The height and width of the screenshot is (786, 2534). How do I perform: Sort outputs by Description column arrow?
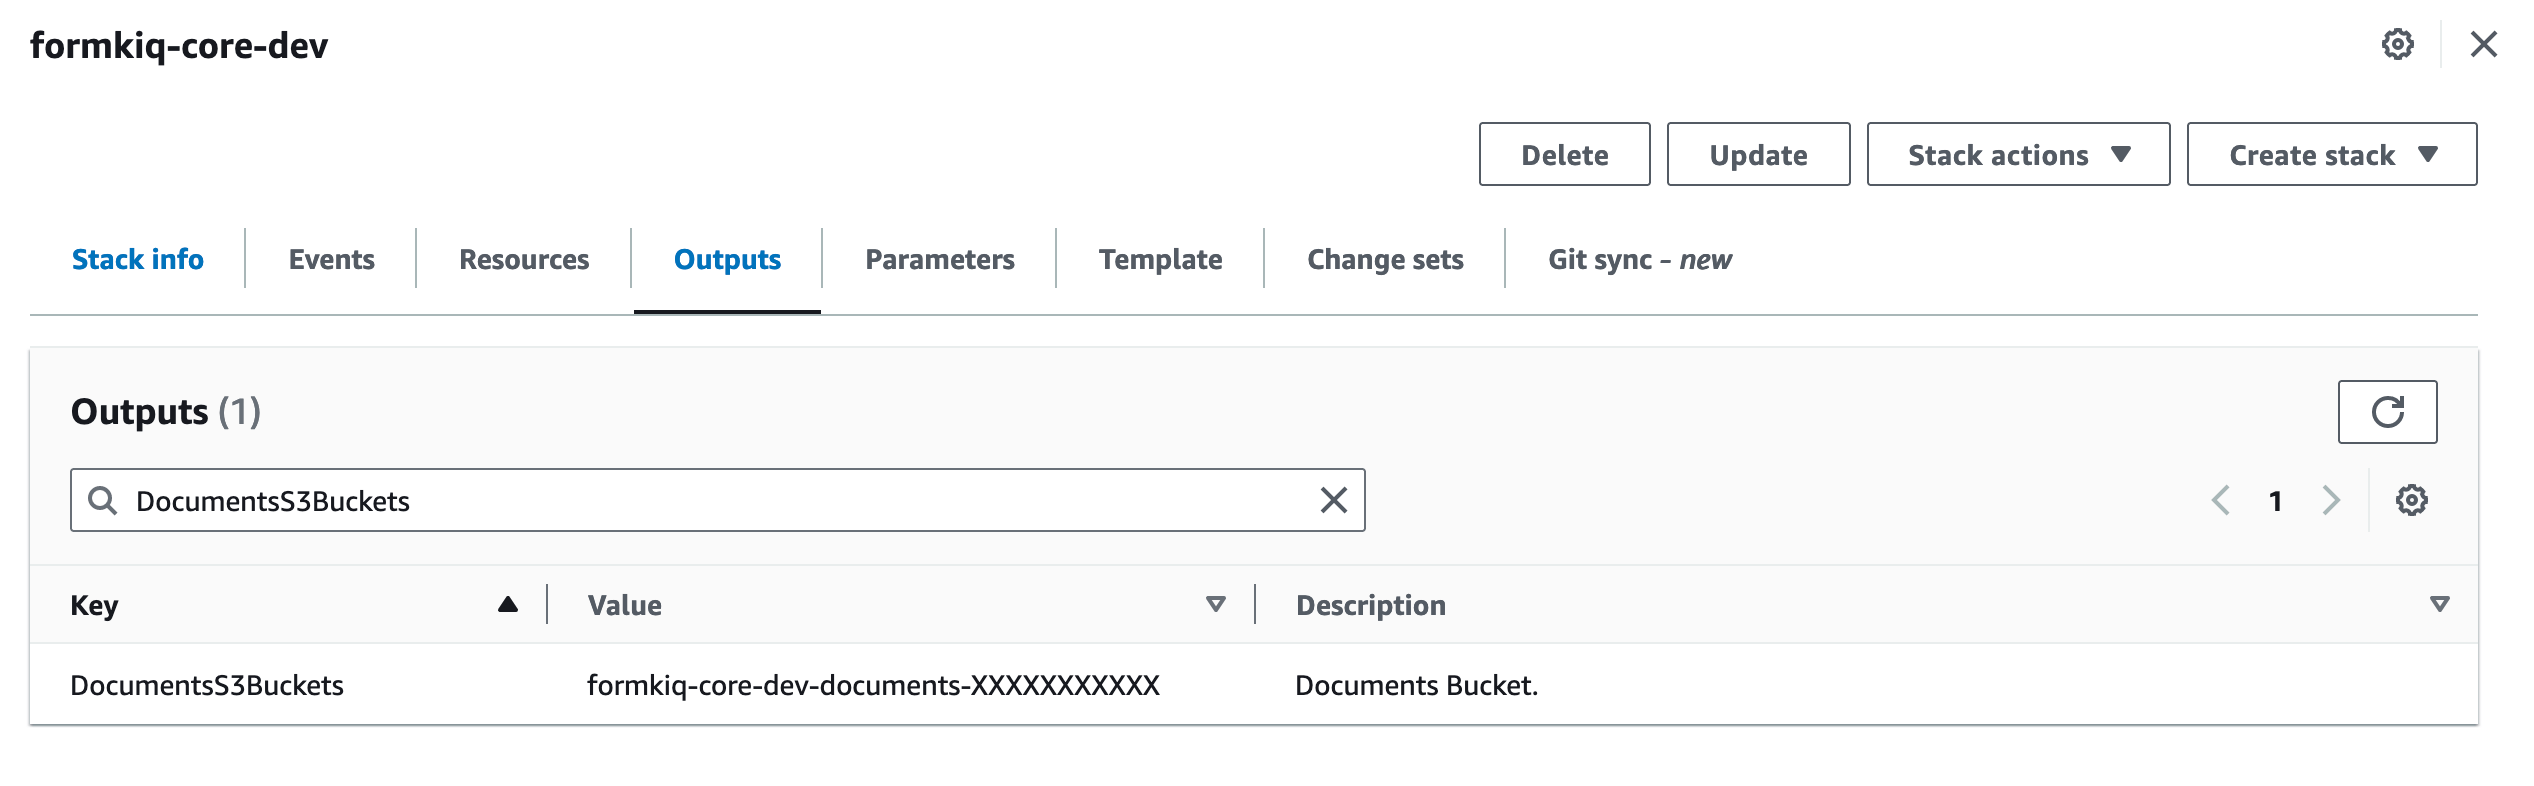(x=2440, y=604)
